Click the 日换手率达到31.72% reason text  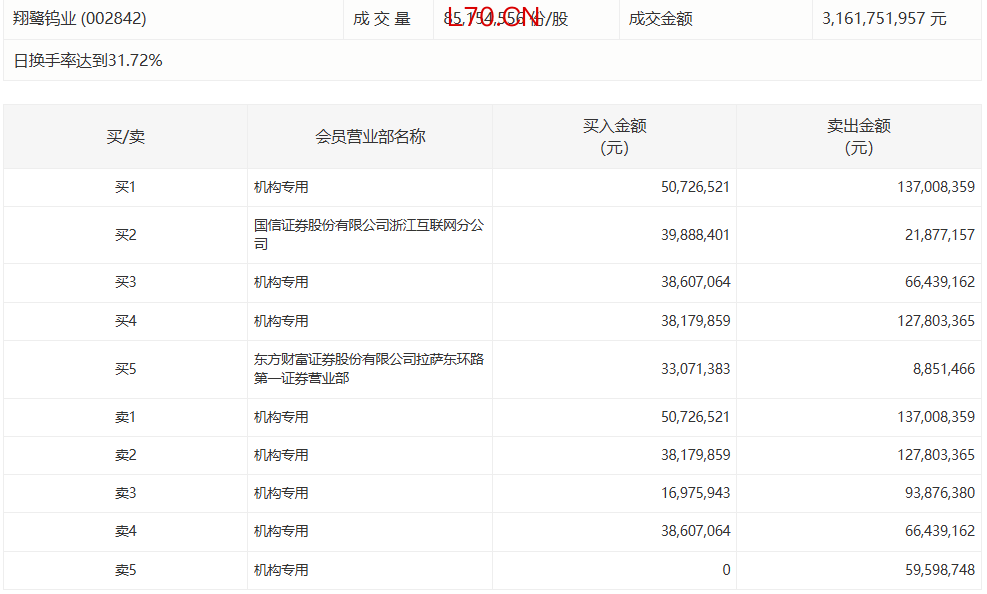click(88, 60)
